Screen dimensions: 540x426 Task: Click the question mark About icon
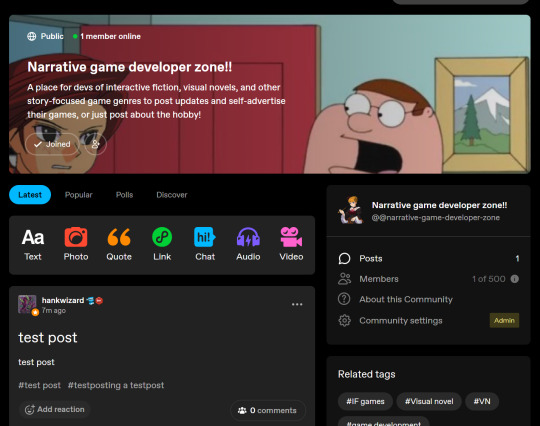click(344, 299)
